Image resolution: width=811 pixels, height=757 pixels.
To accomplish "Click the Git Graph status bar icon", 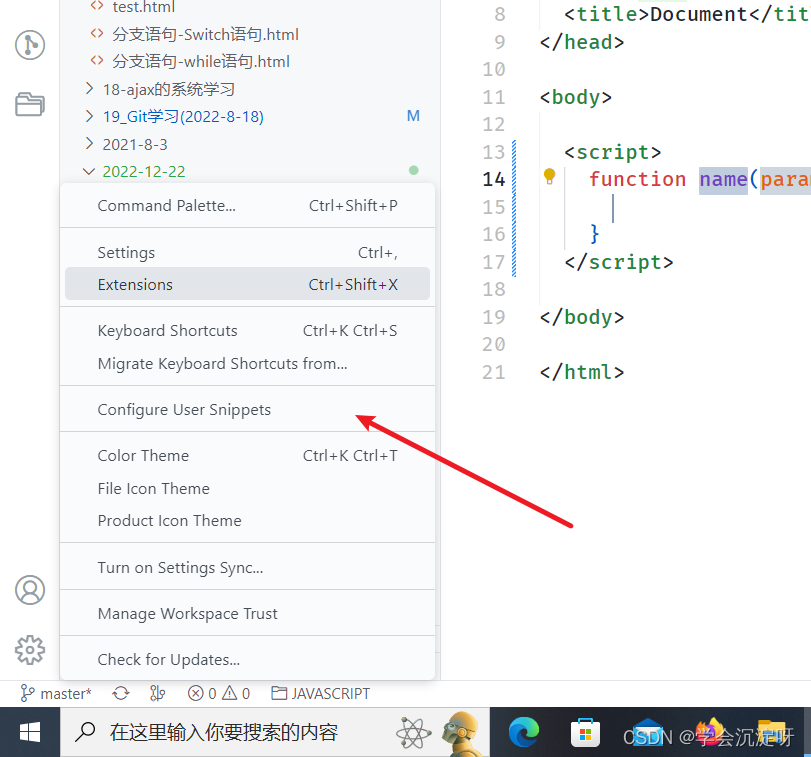I will click(158, 693).
